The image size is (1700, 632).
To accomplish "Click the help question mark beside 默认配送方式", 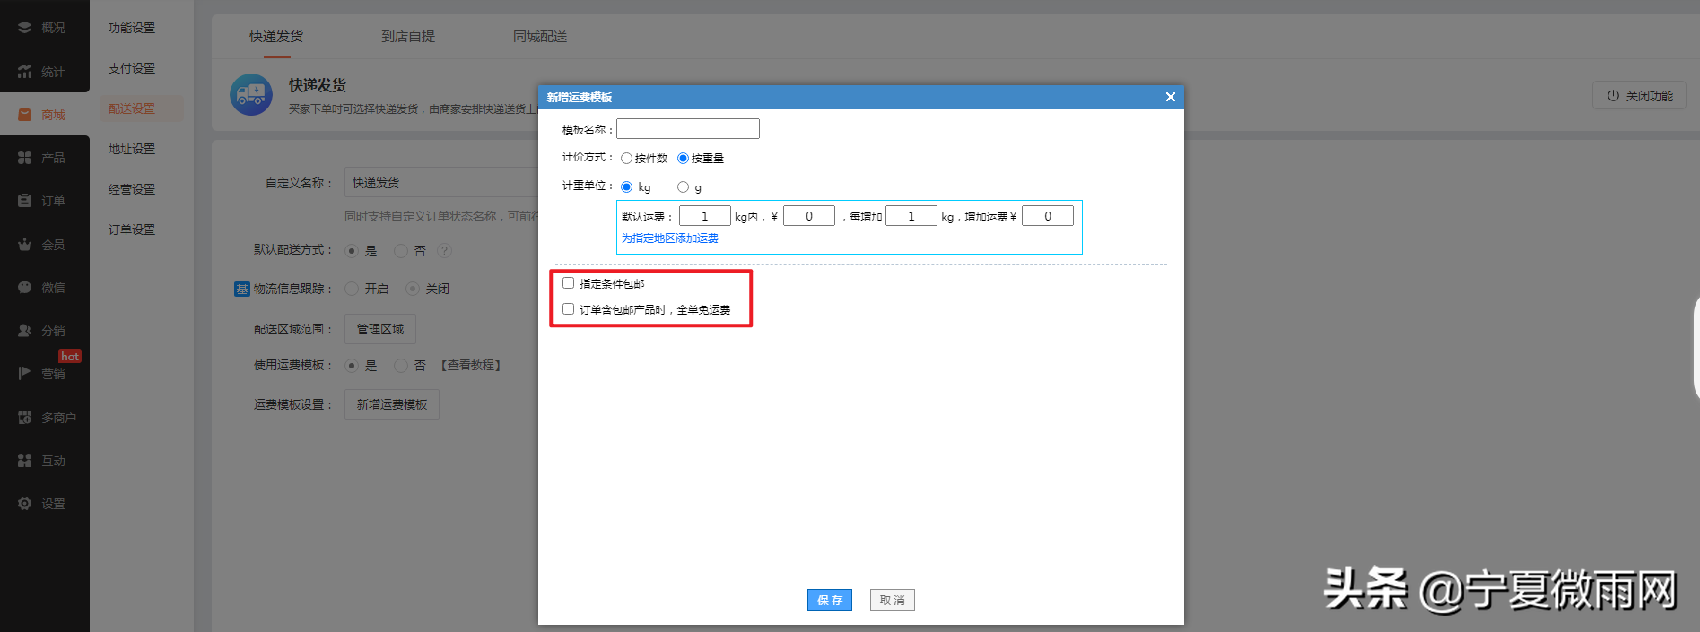I will tap(444, 250).
